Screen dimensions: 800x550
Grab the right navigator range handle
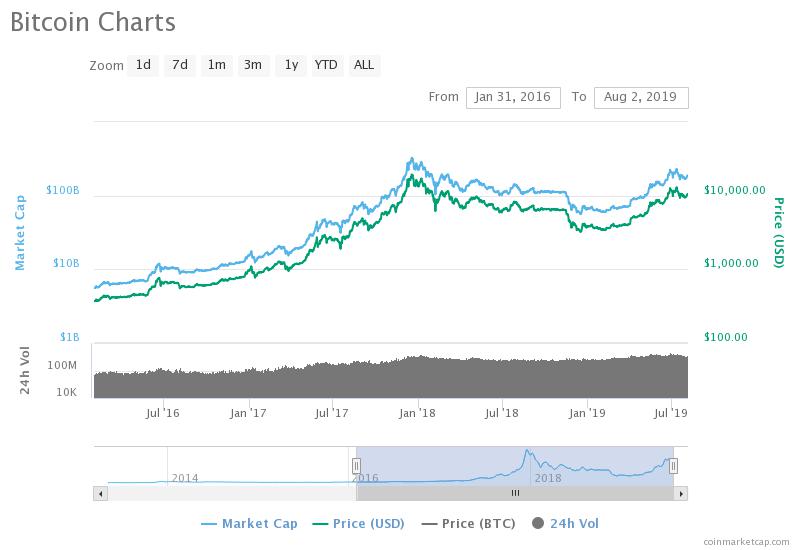tap(673, 466)
